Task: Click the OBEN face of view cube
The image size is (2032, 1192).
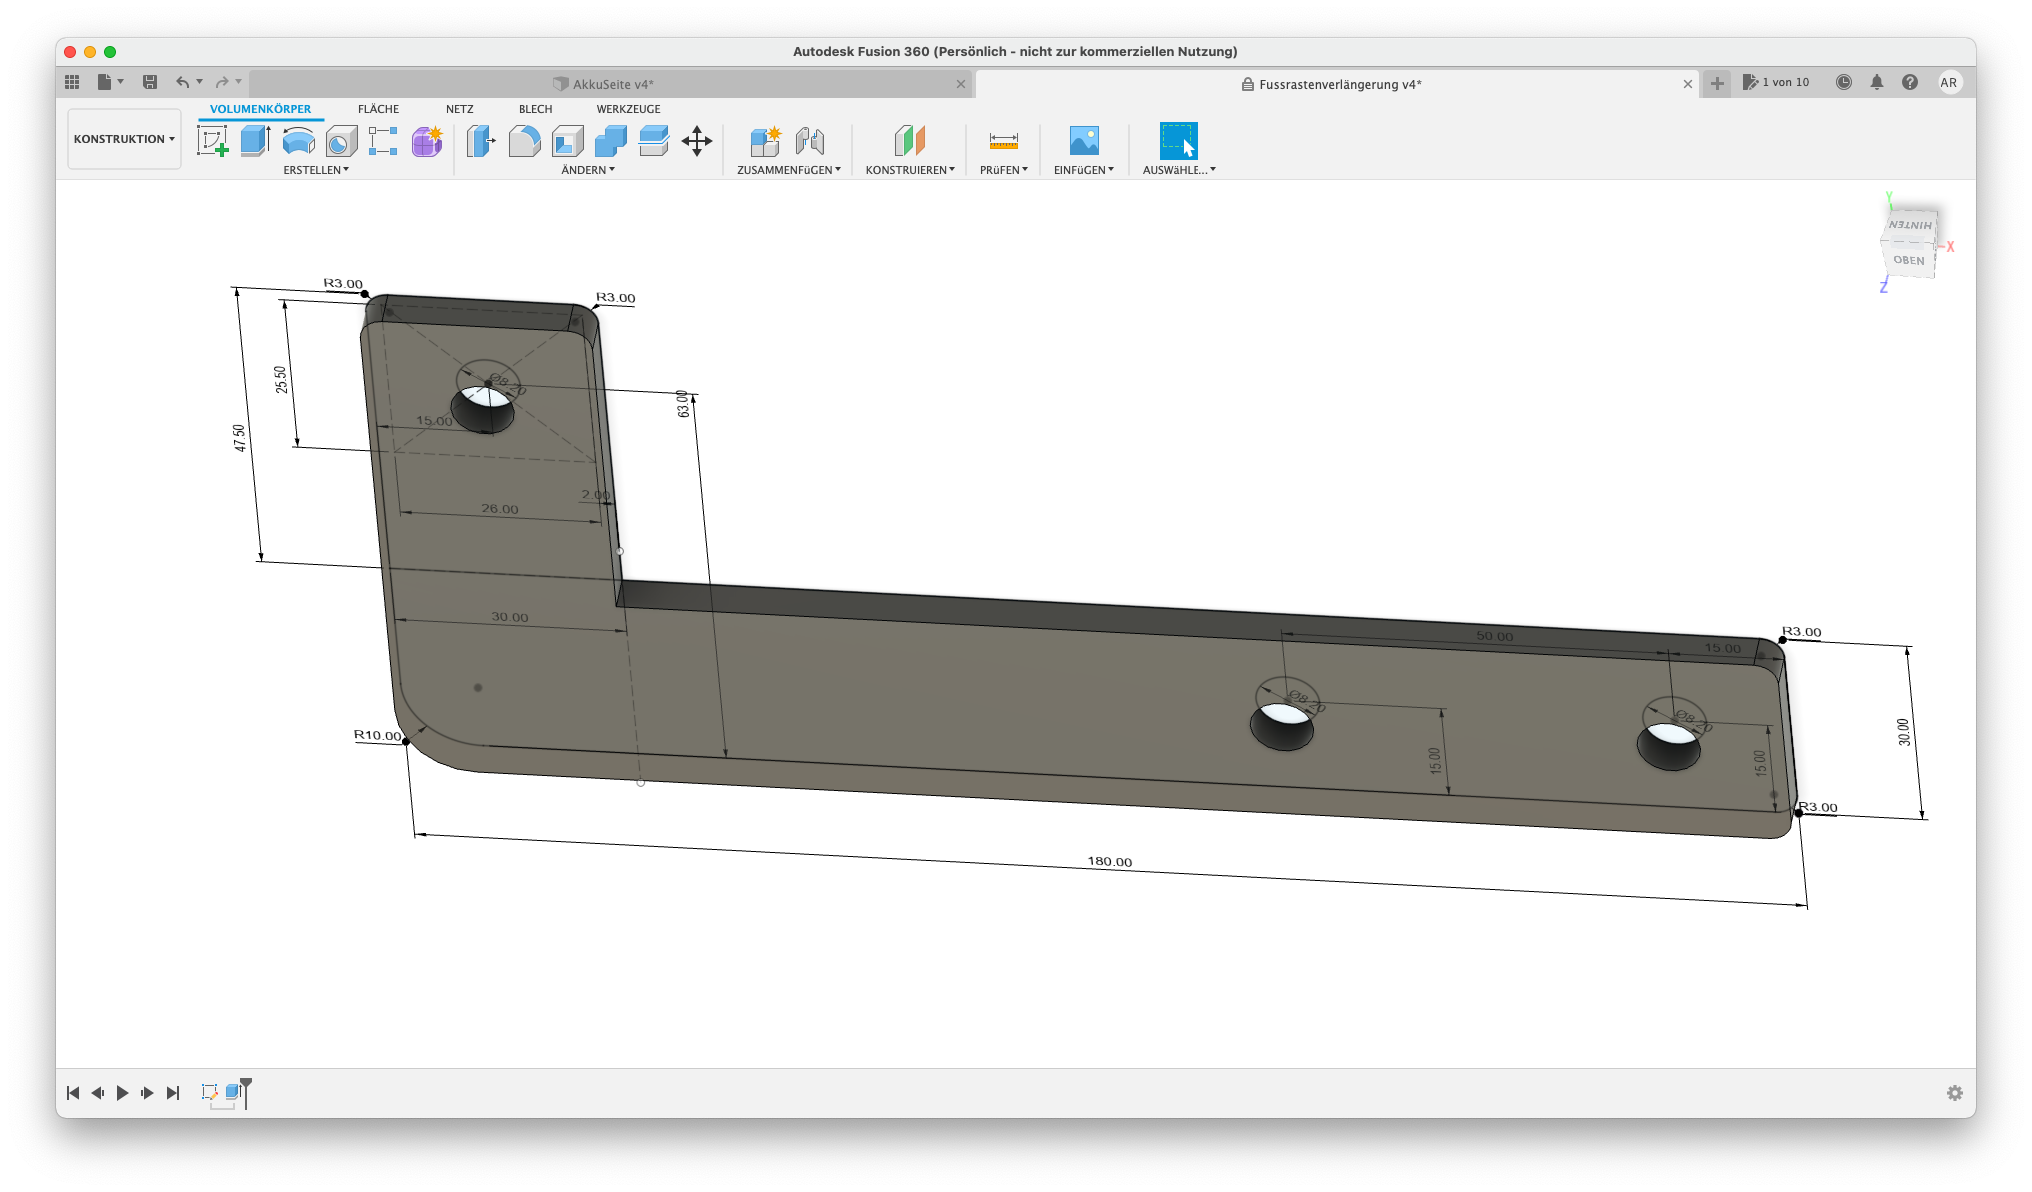Action: (x=1908, y=260)
